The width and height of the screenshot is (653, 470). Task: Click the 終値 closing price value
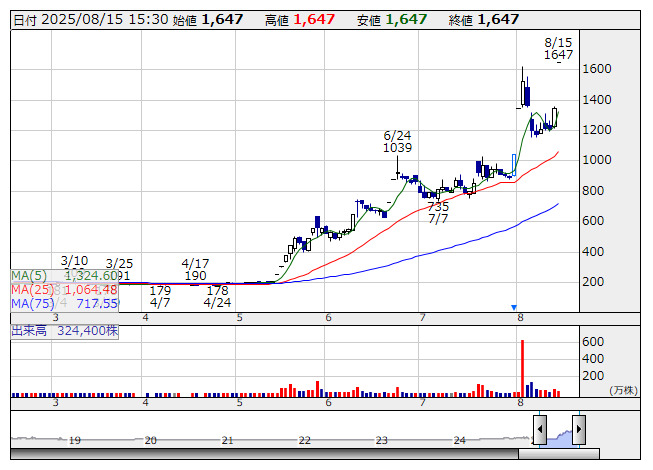pos(498,19)
